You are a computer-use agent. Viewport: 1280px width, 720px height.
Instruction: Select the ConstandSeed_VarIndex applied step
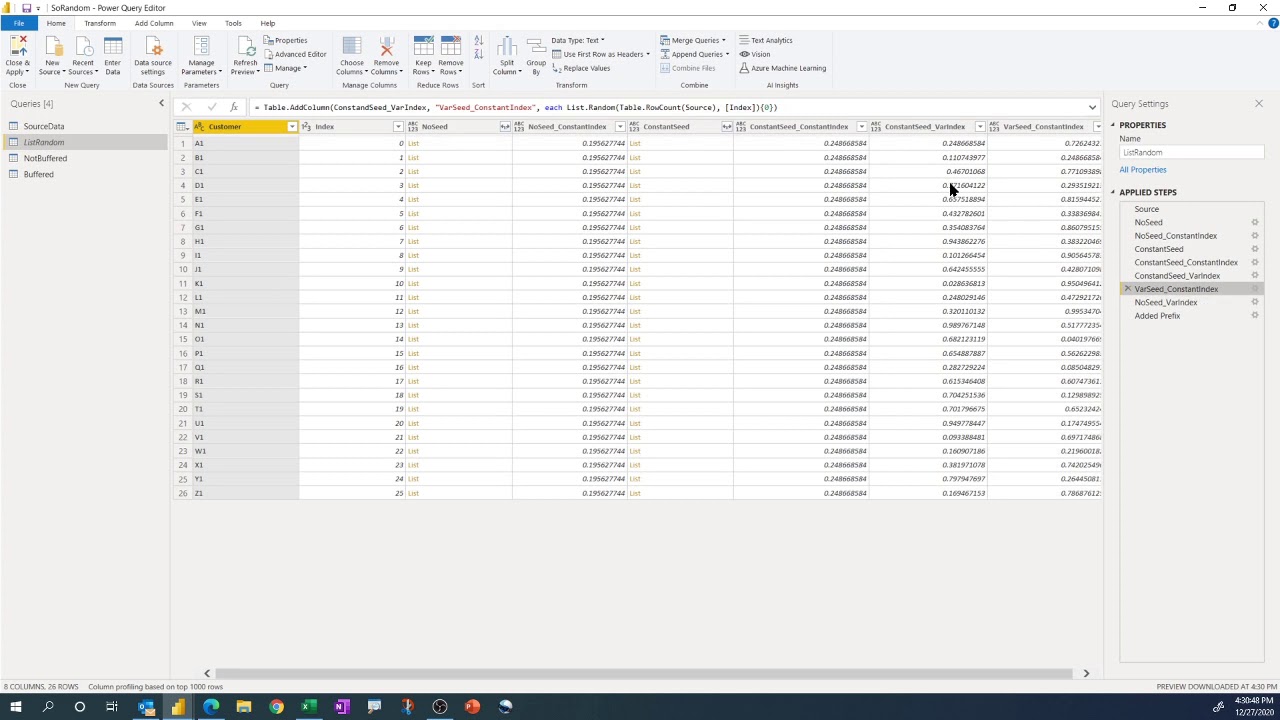click(1177, 276)
